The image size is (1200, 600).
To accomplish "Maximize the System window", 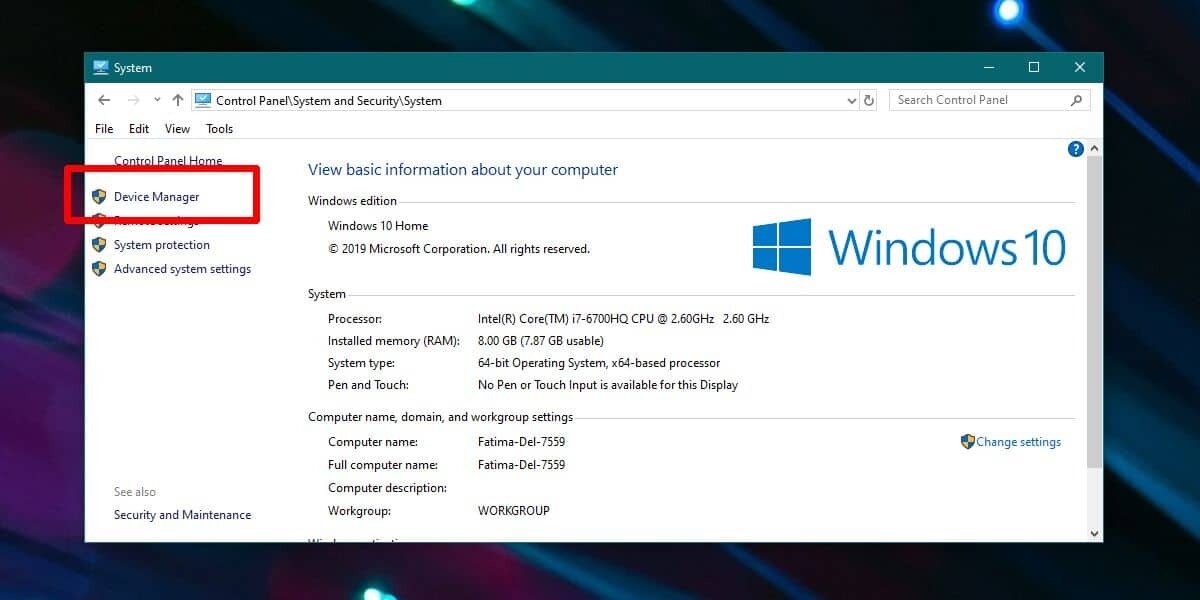I will pos(1034,67).
